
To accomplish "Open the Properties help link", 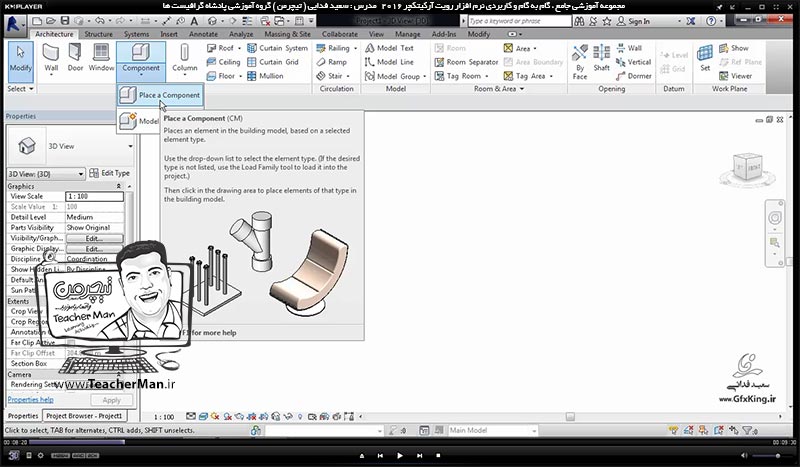I will click(x=31, y=400).
